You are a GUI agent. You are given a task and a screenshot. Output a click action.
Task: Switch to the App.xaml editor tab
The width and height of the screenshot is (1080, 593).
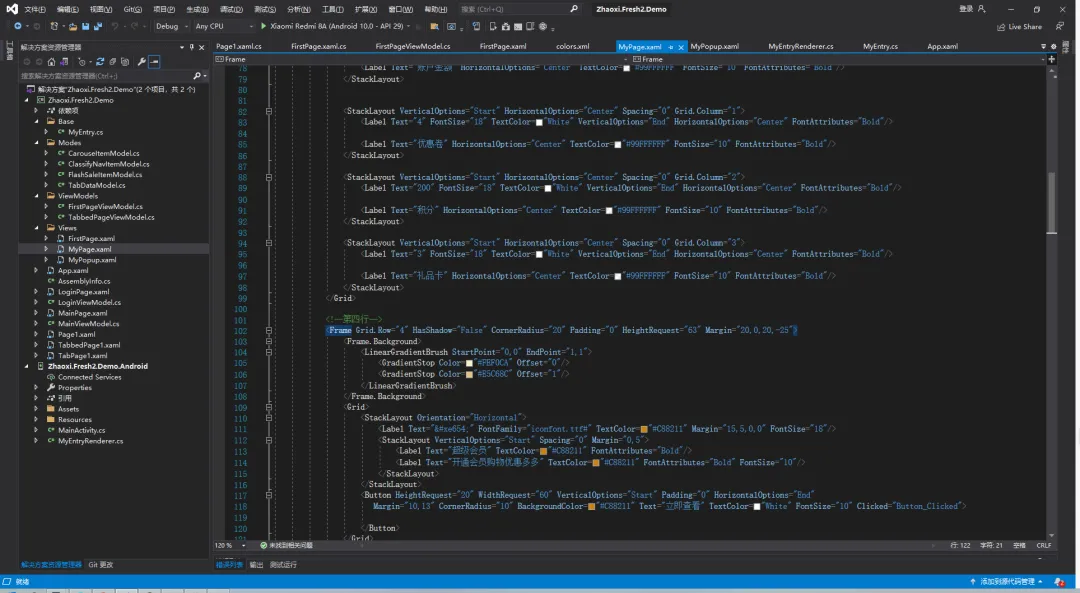(942, 46)
